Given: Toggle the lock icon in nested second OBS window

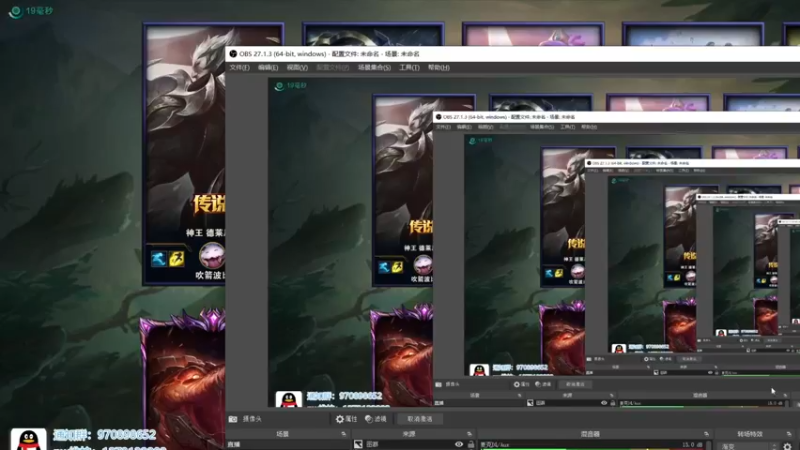Looking at the screenshot, I should [613, 403].
